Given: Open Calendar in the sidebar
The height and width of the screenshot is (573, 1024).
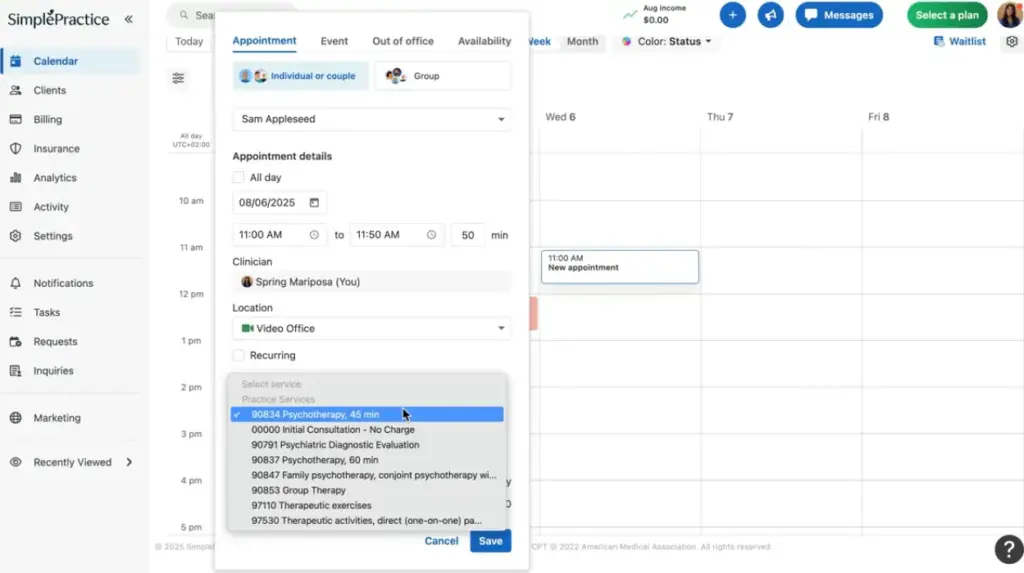Looking at the screenshot, I should point(71,61).
